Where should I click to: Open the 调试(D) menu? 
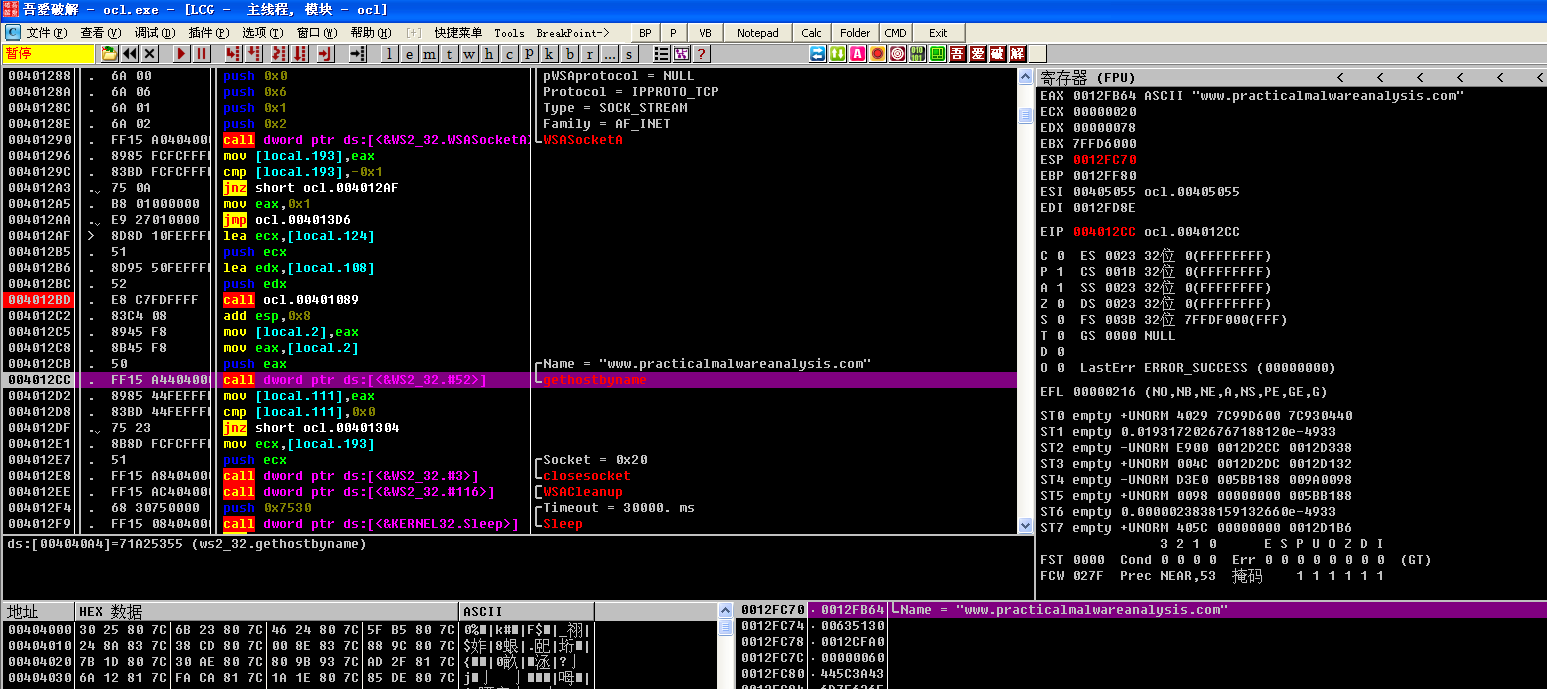tap(154, 33)
